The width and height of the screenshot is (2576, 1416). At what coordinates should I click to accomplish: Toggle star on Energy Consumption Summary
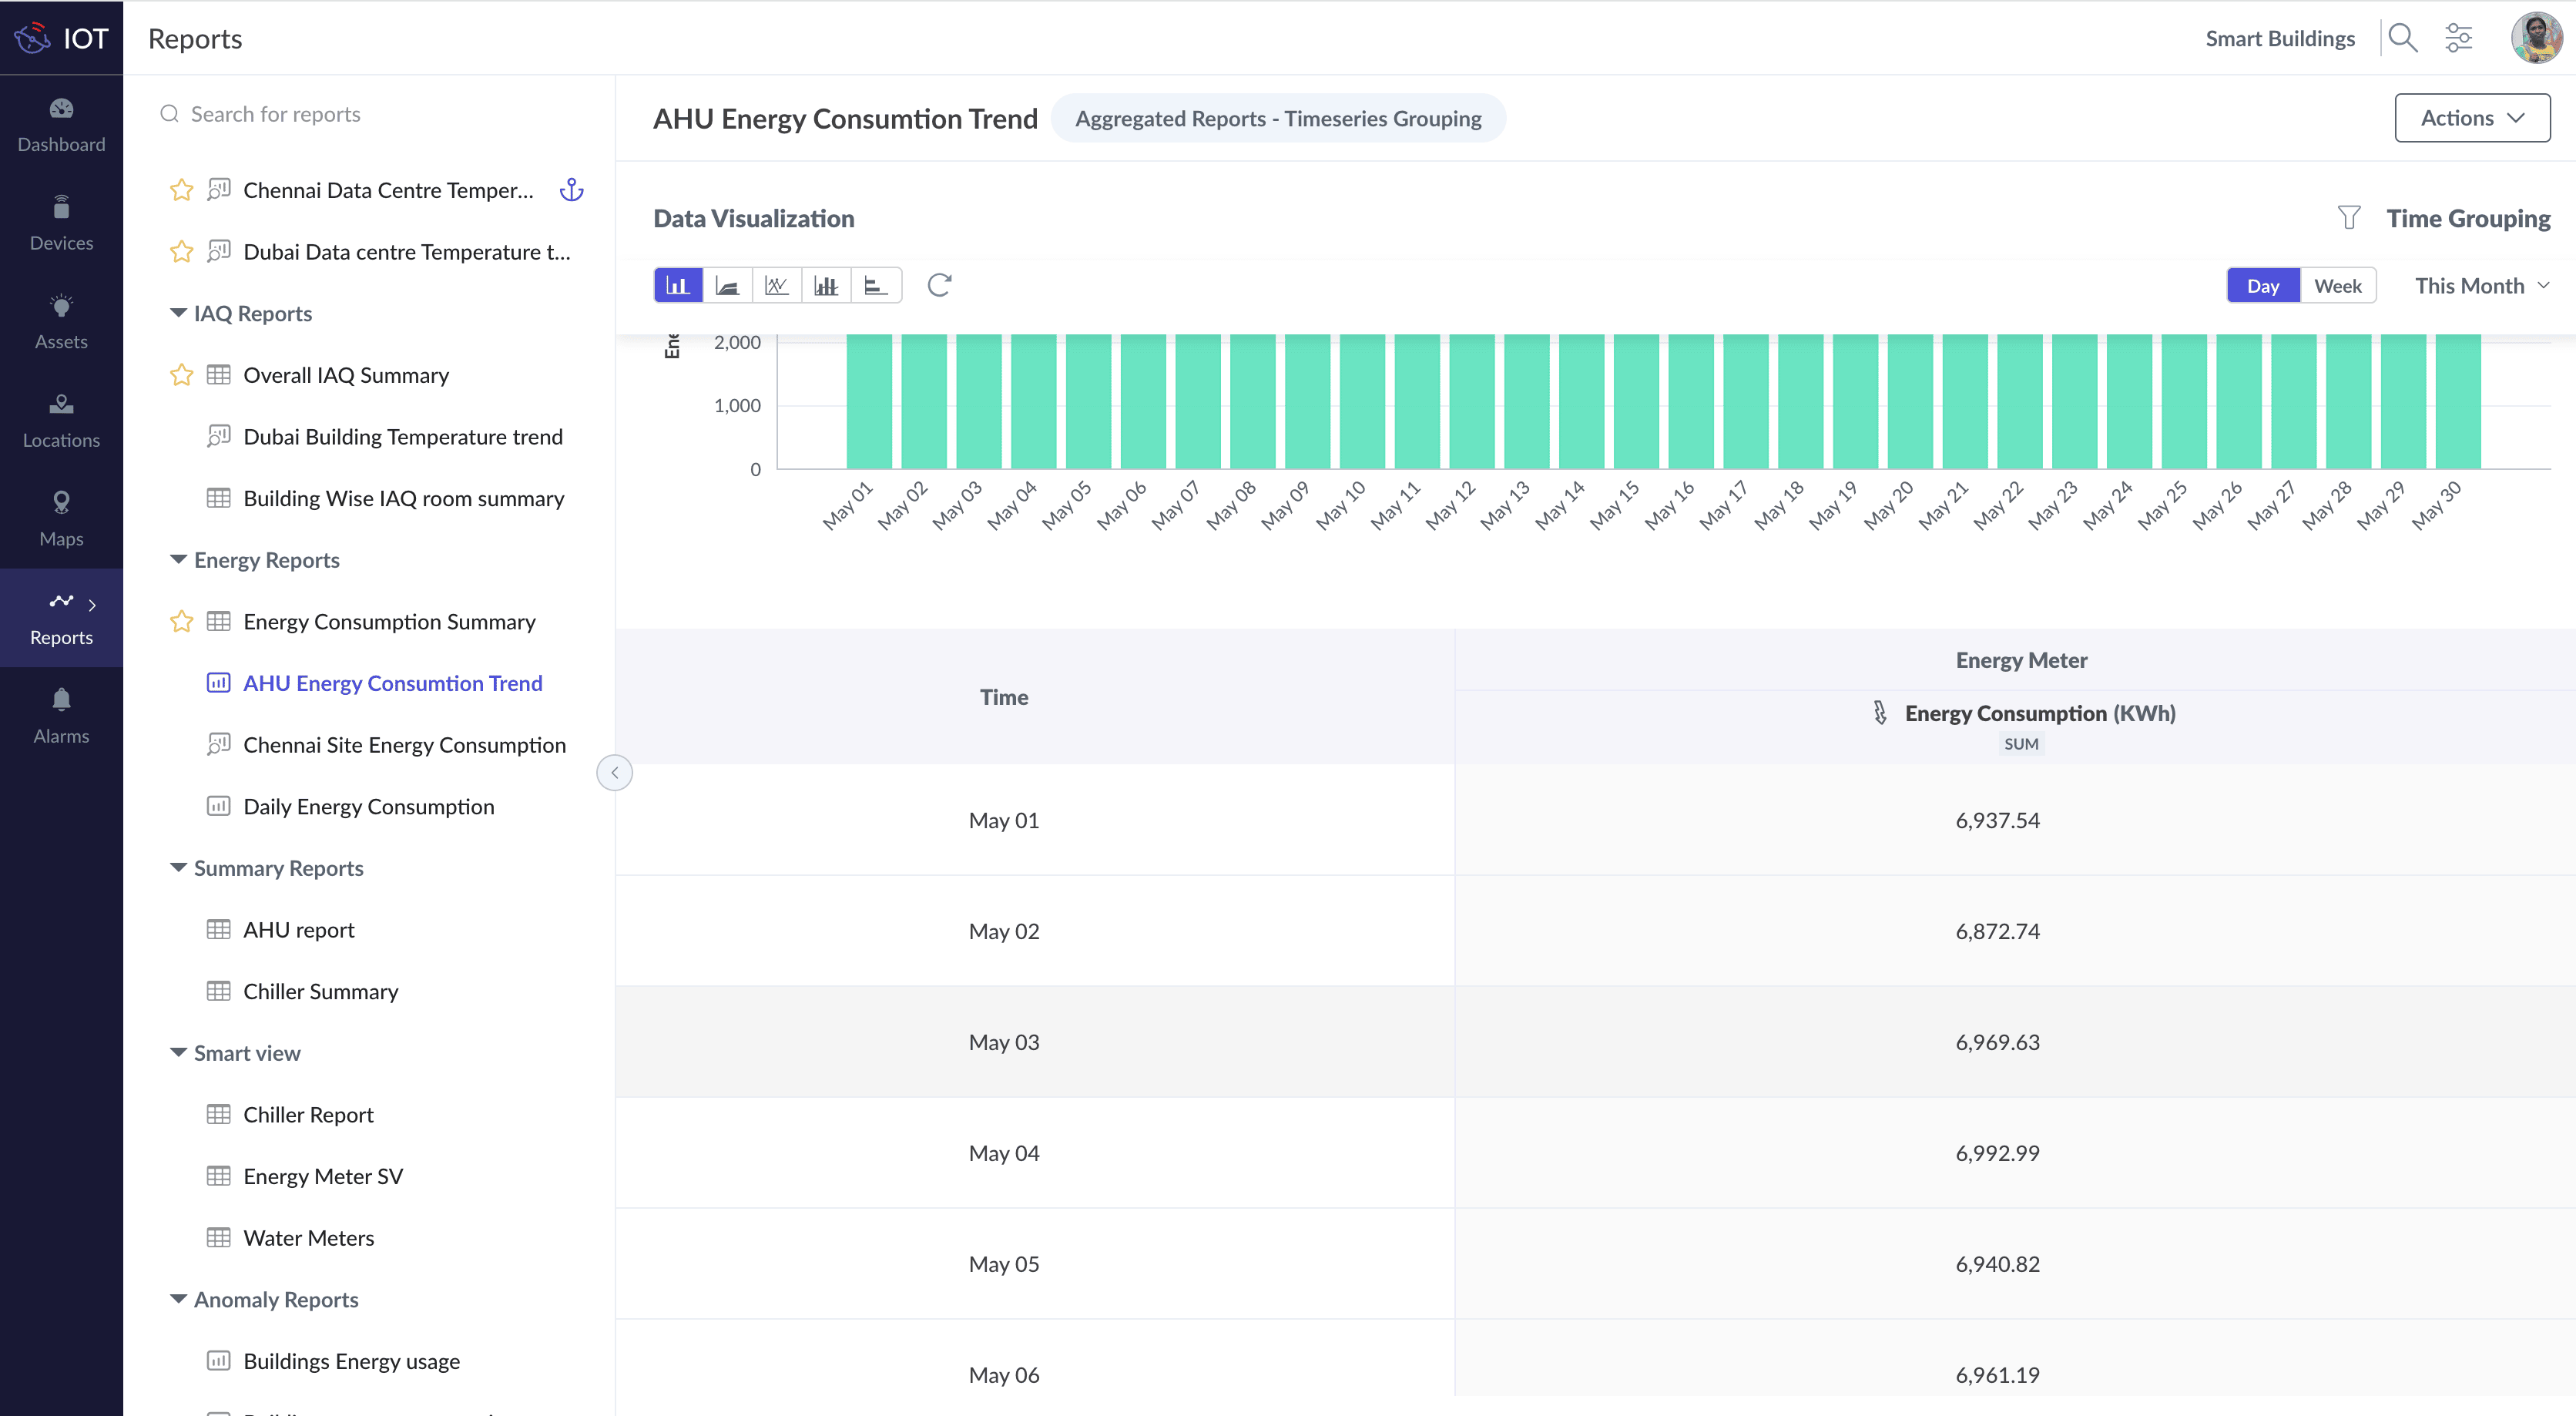[181, 622]
